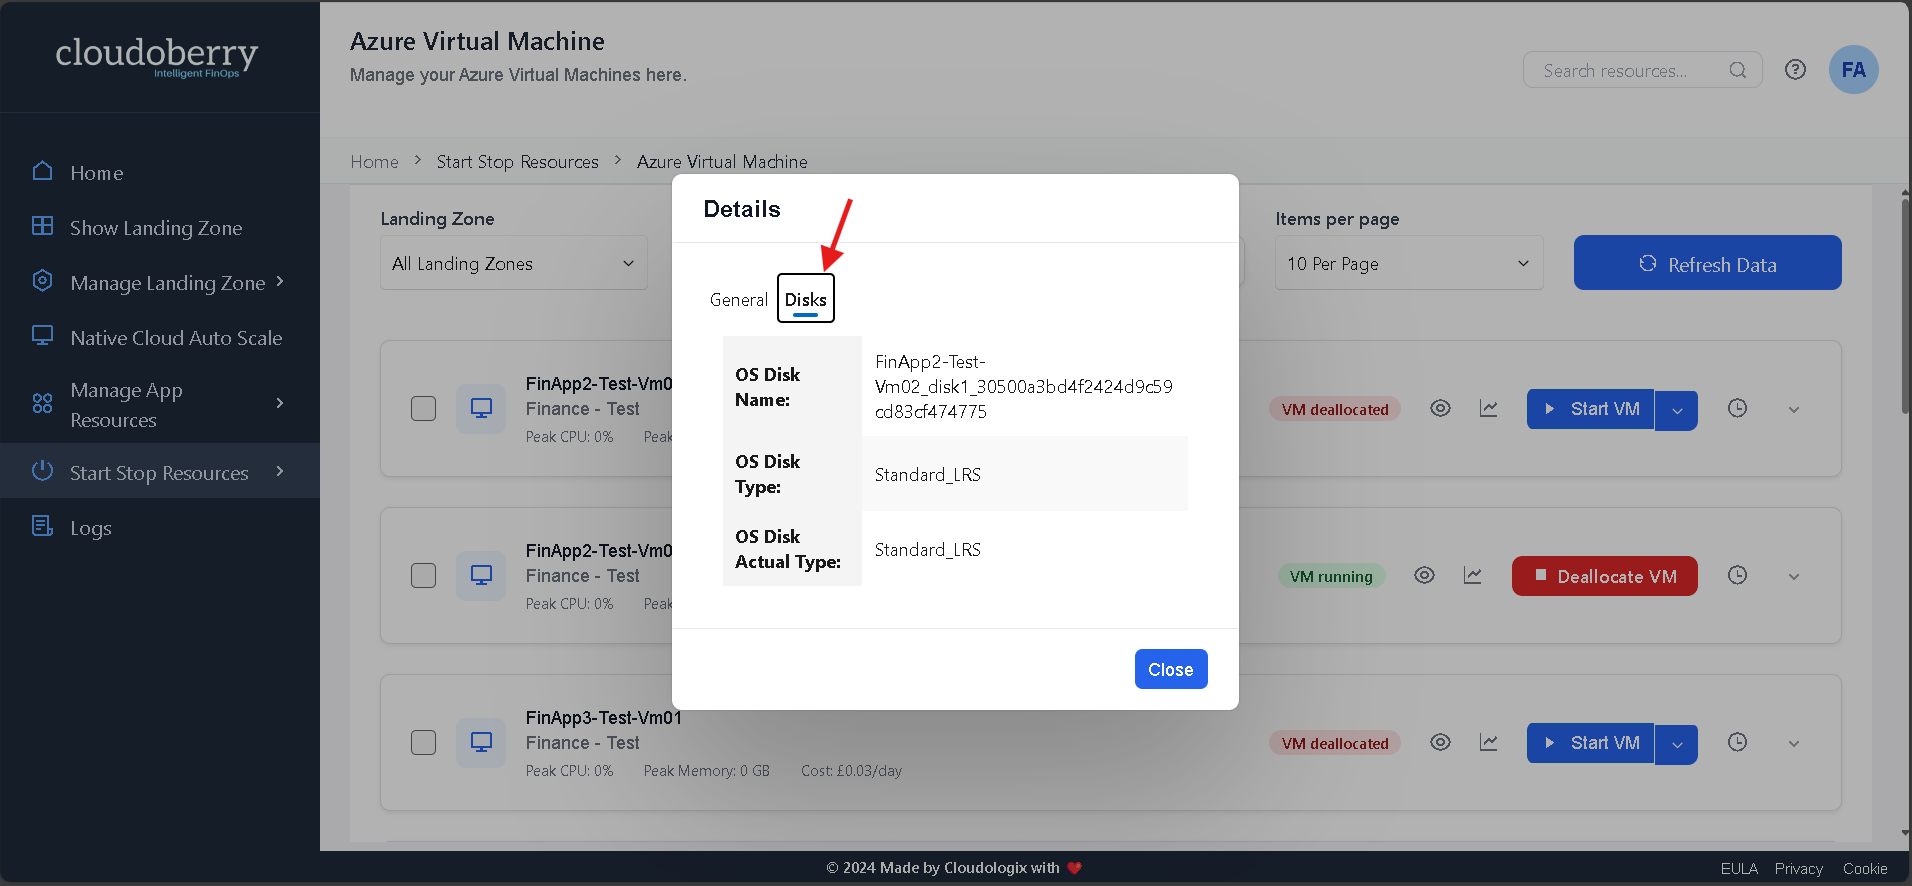Open Native Cloud Auto Scale menu item
Image resolution: width=1912 pixels, height=886 pixels.
pos(176,338)
